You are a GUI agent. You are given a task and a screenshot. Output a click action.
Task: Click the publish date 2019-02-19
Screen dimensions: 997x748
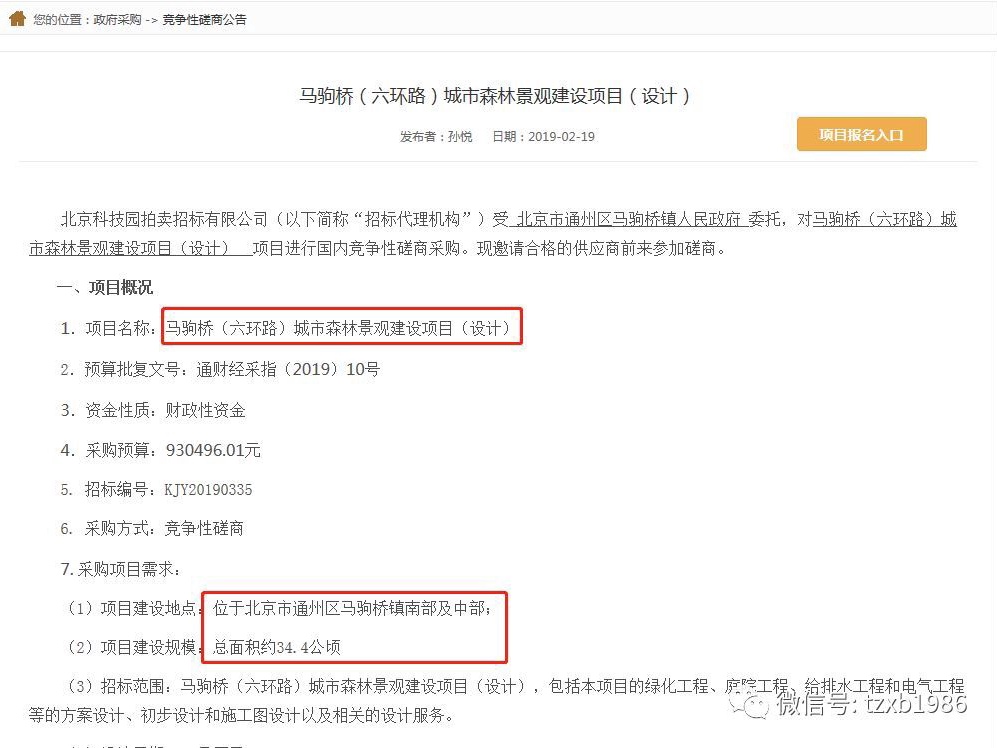click(x=561, y=136)
